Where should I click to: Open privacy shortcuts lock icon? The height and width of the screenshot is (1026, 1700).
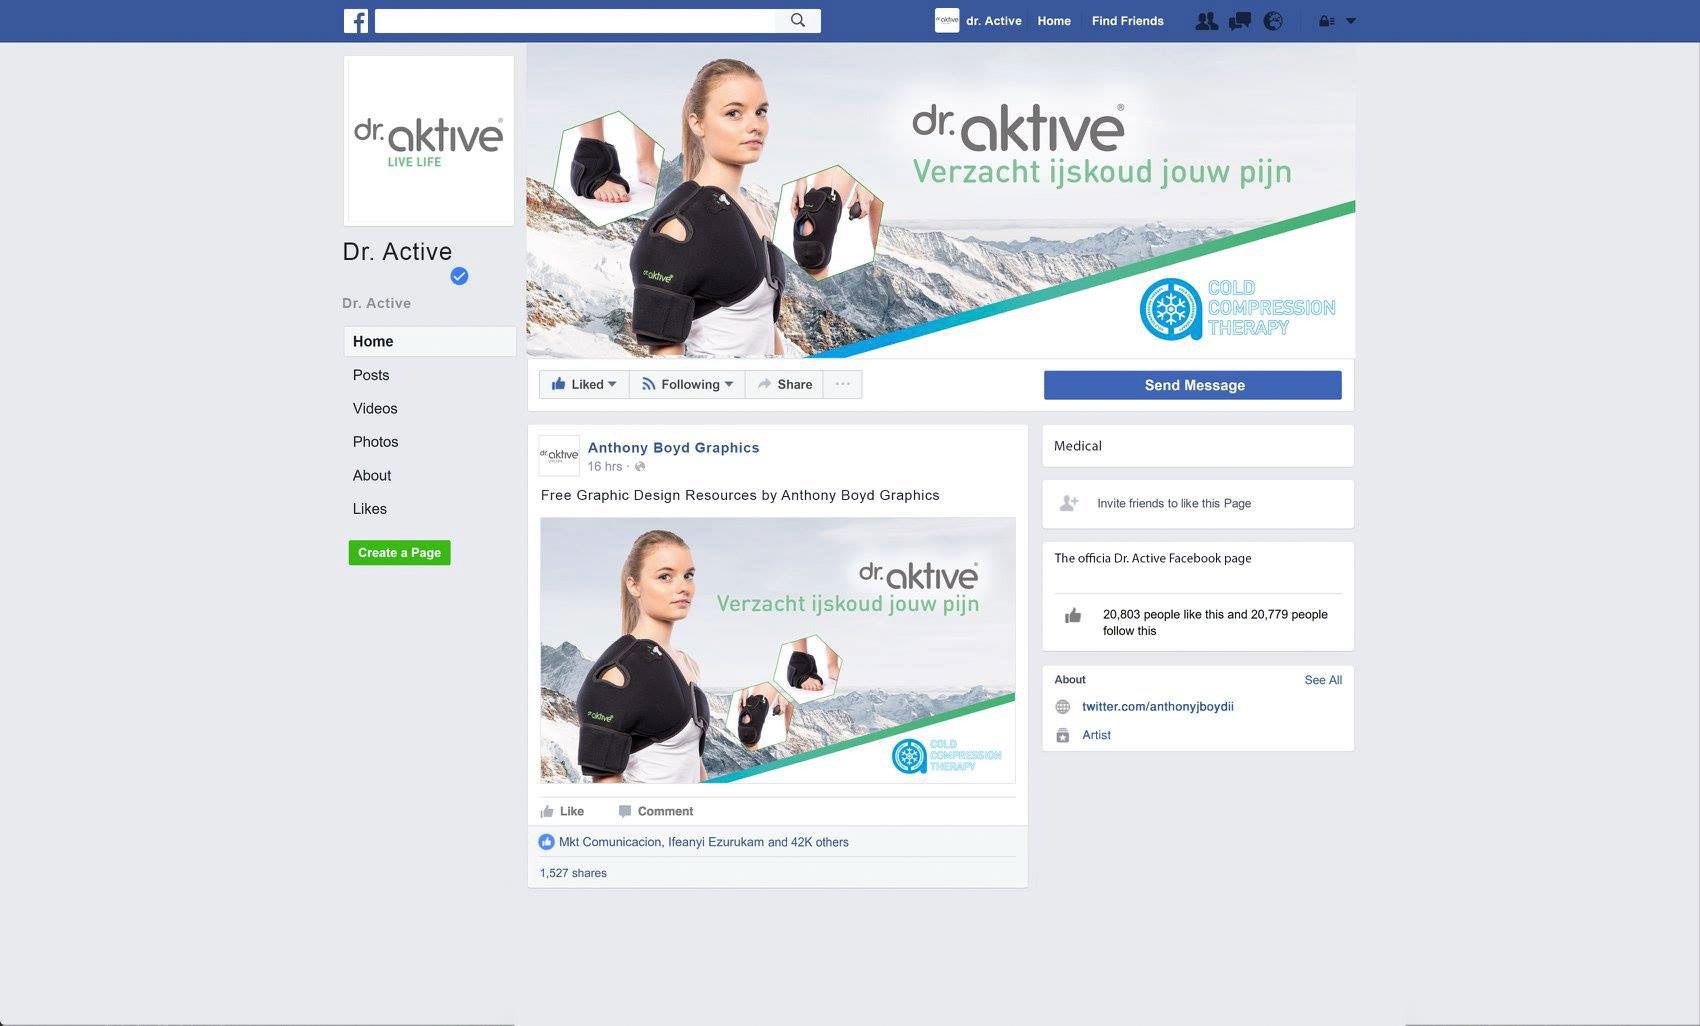click(x=1326, y=21)
